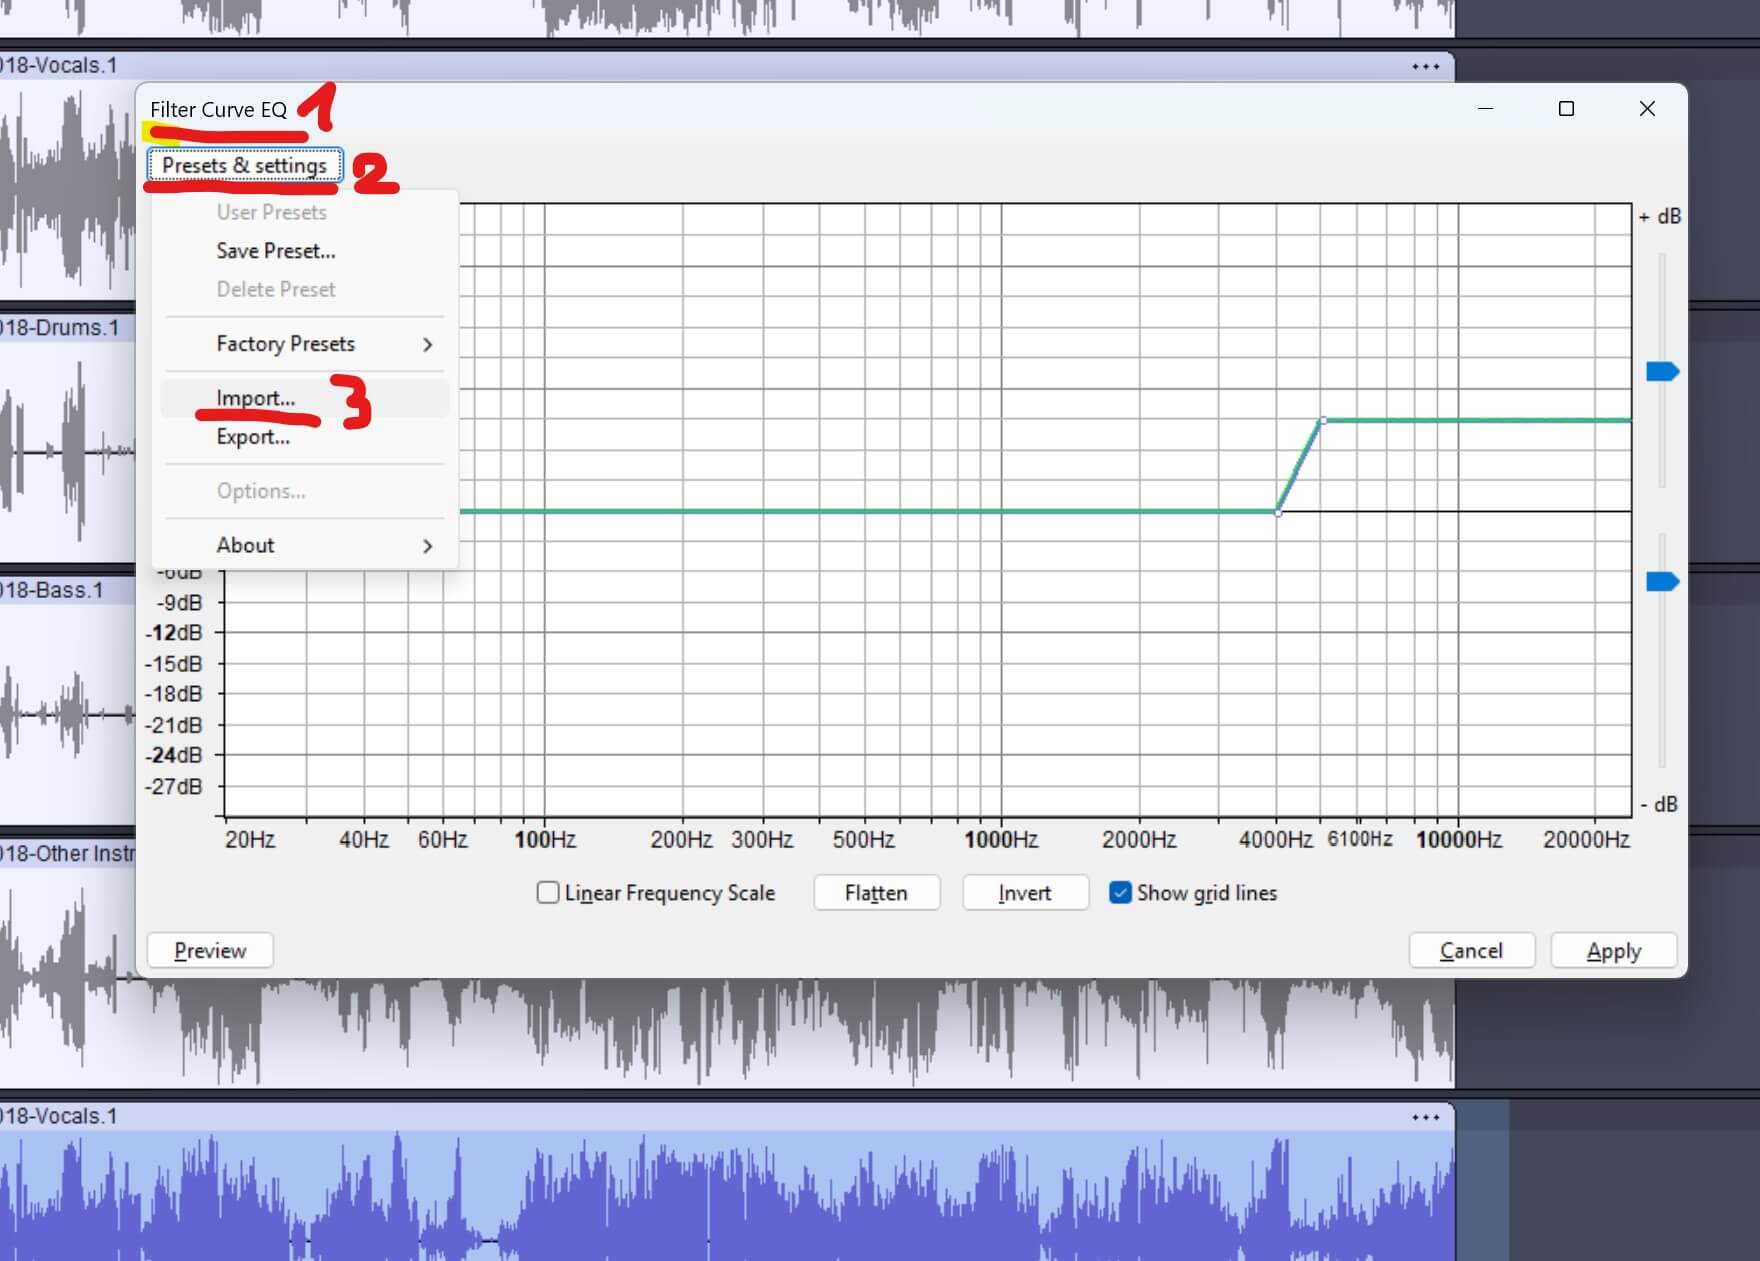Open the top Vocals track options menu
1760x1261 pixels.
point(1425,67)
